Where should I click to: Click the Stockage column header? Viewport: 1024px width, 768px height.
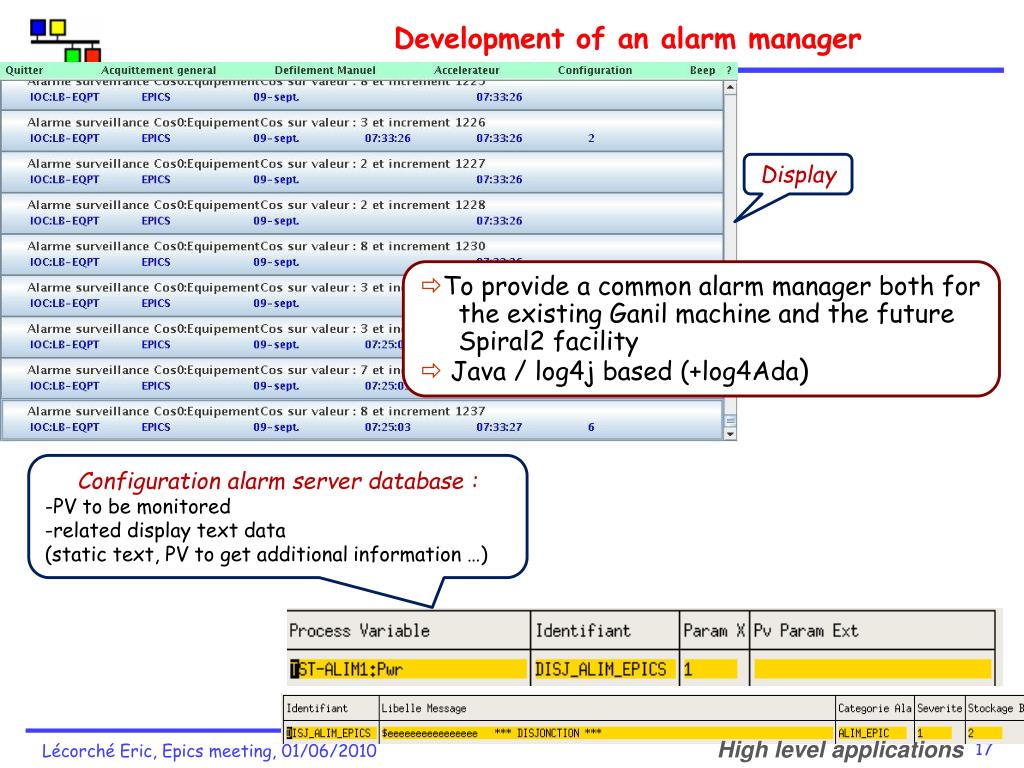[995, 708]
